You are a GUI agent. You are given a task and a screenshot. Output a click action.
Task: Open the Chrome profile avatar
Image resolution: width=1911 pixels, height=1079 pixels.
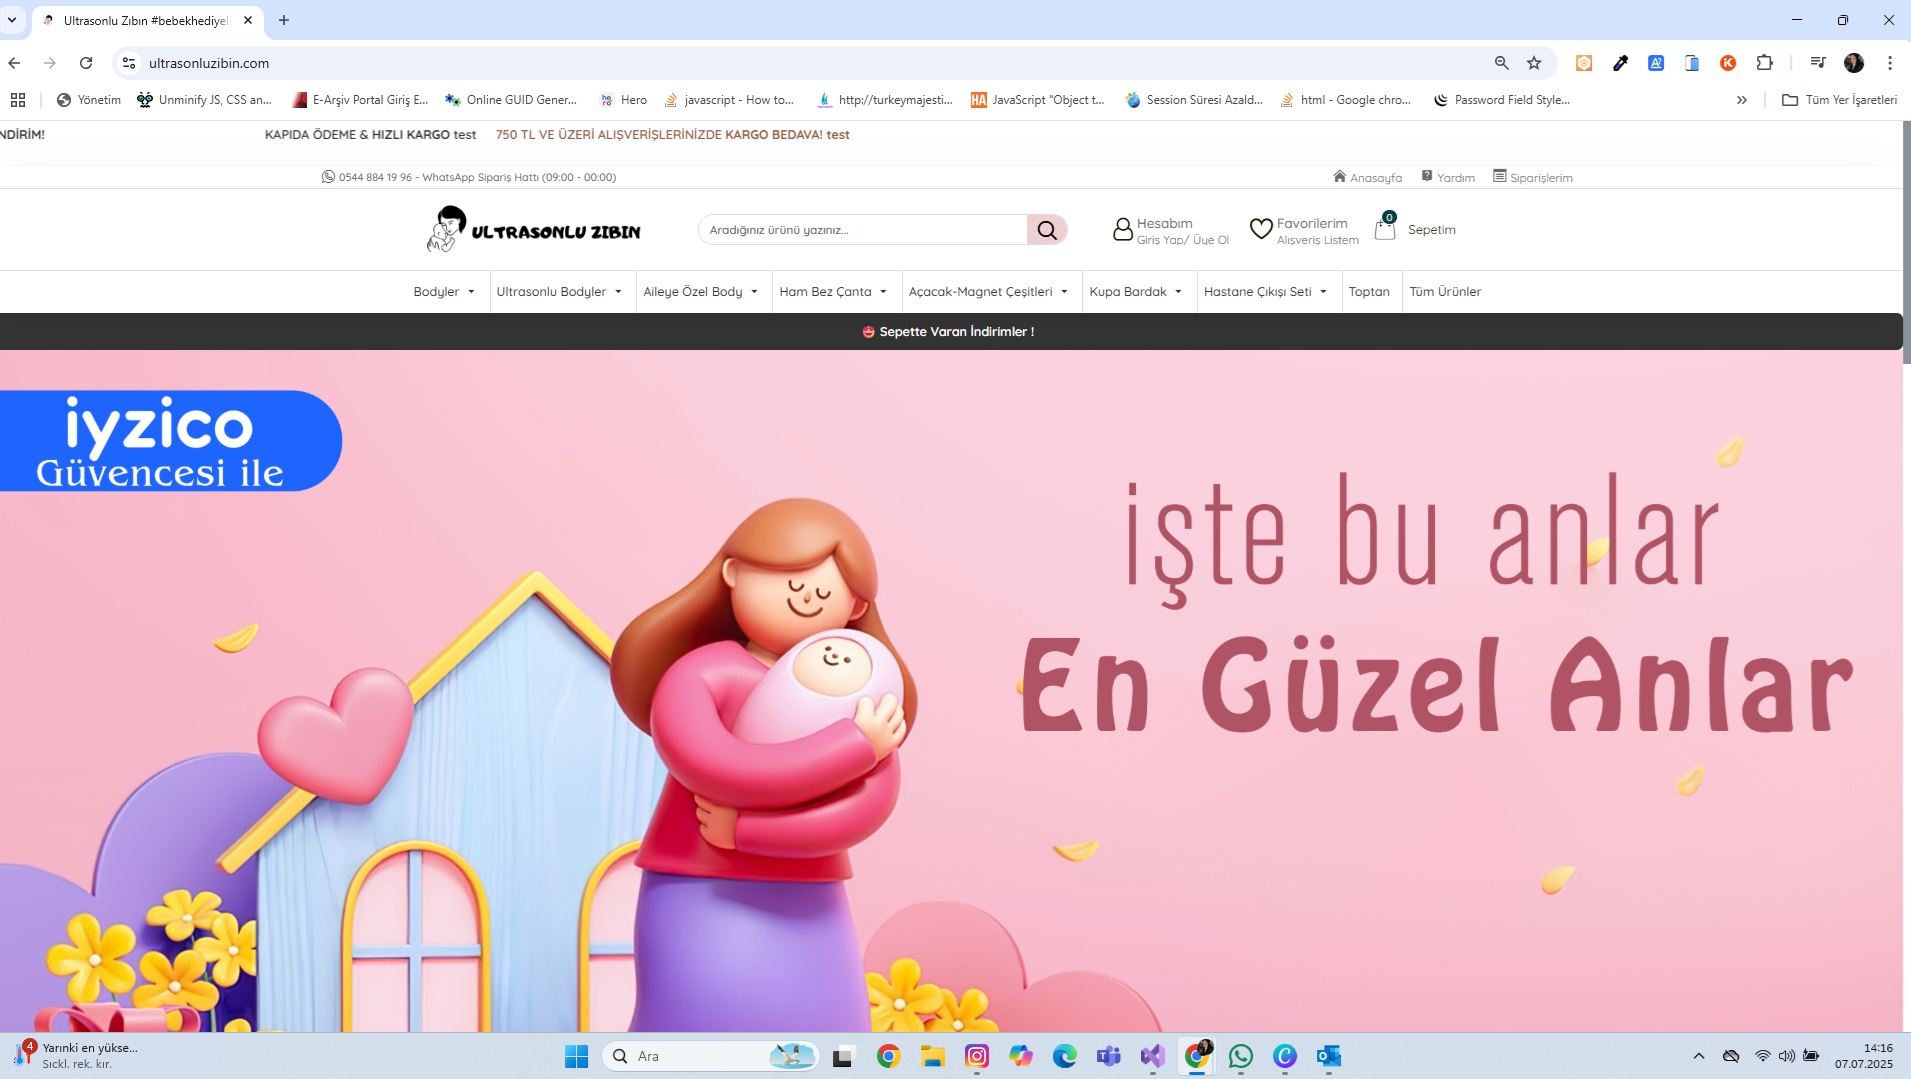1854,63
